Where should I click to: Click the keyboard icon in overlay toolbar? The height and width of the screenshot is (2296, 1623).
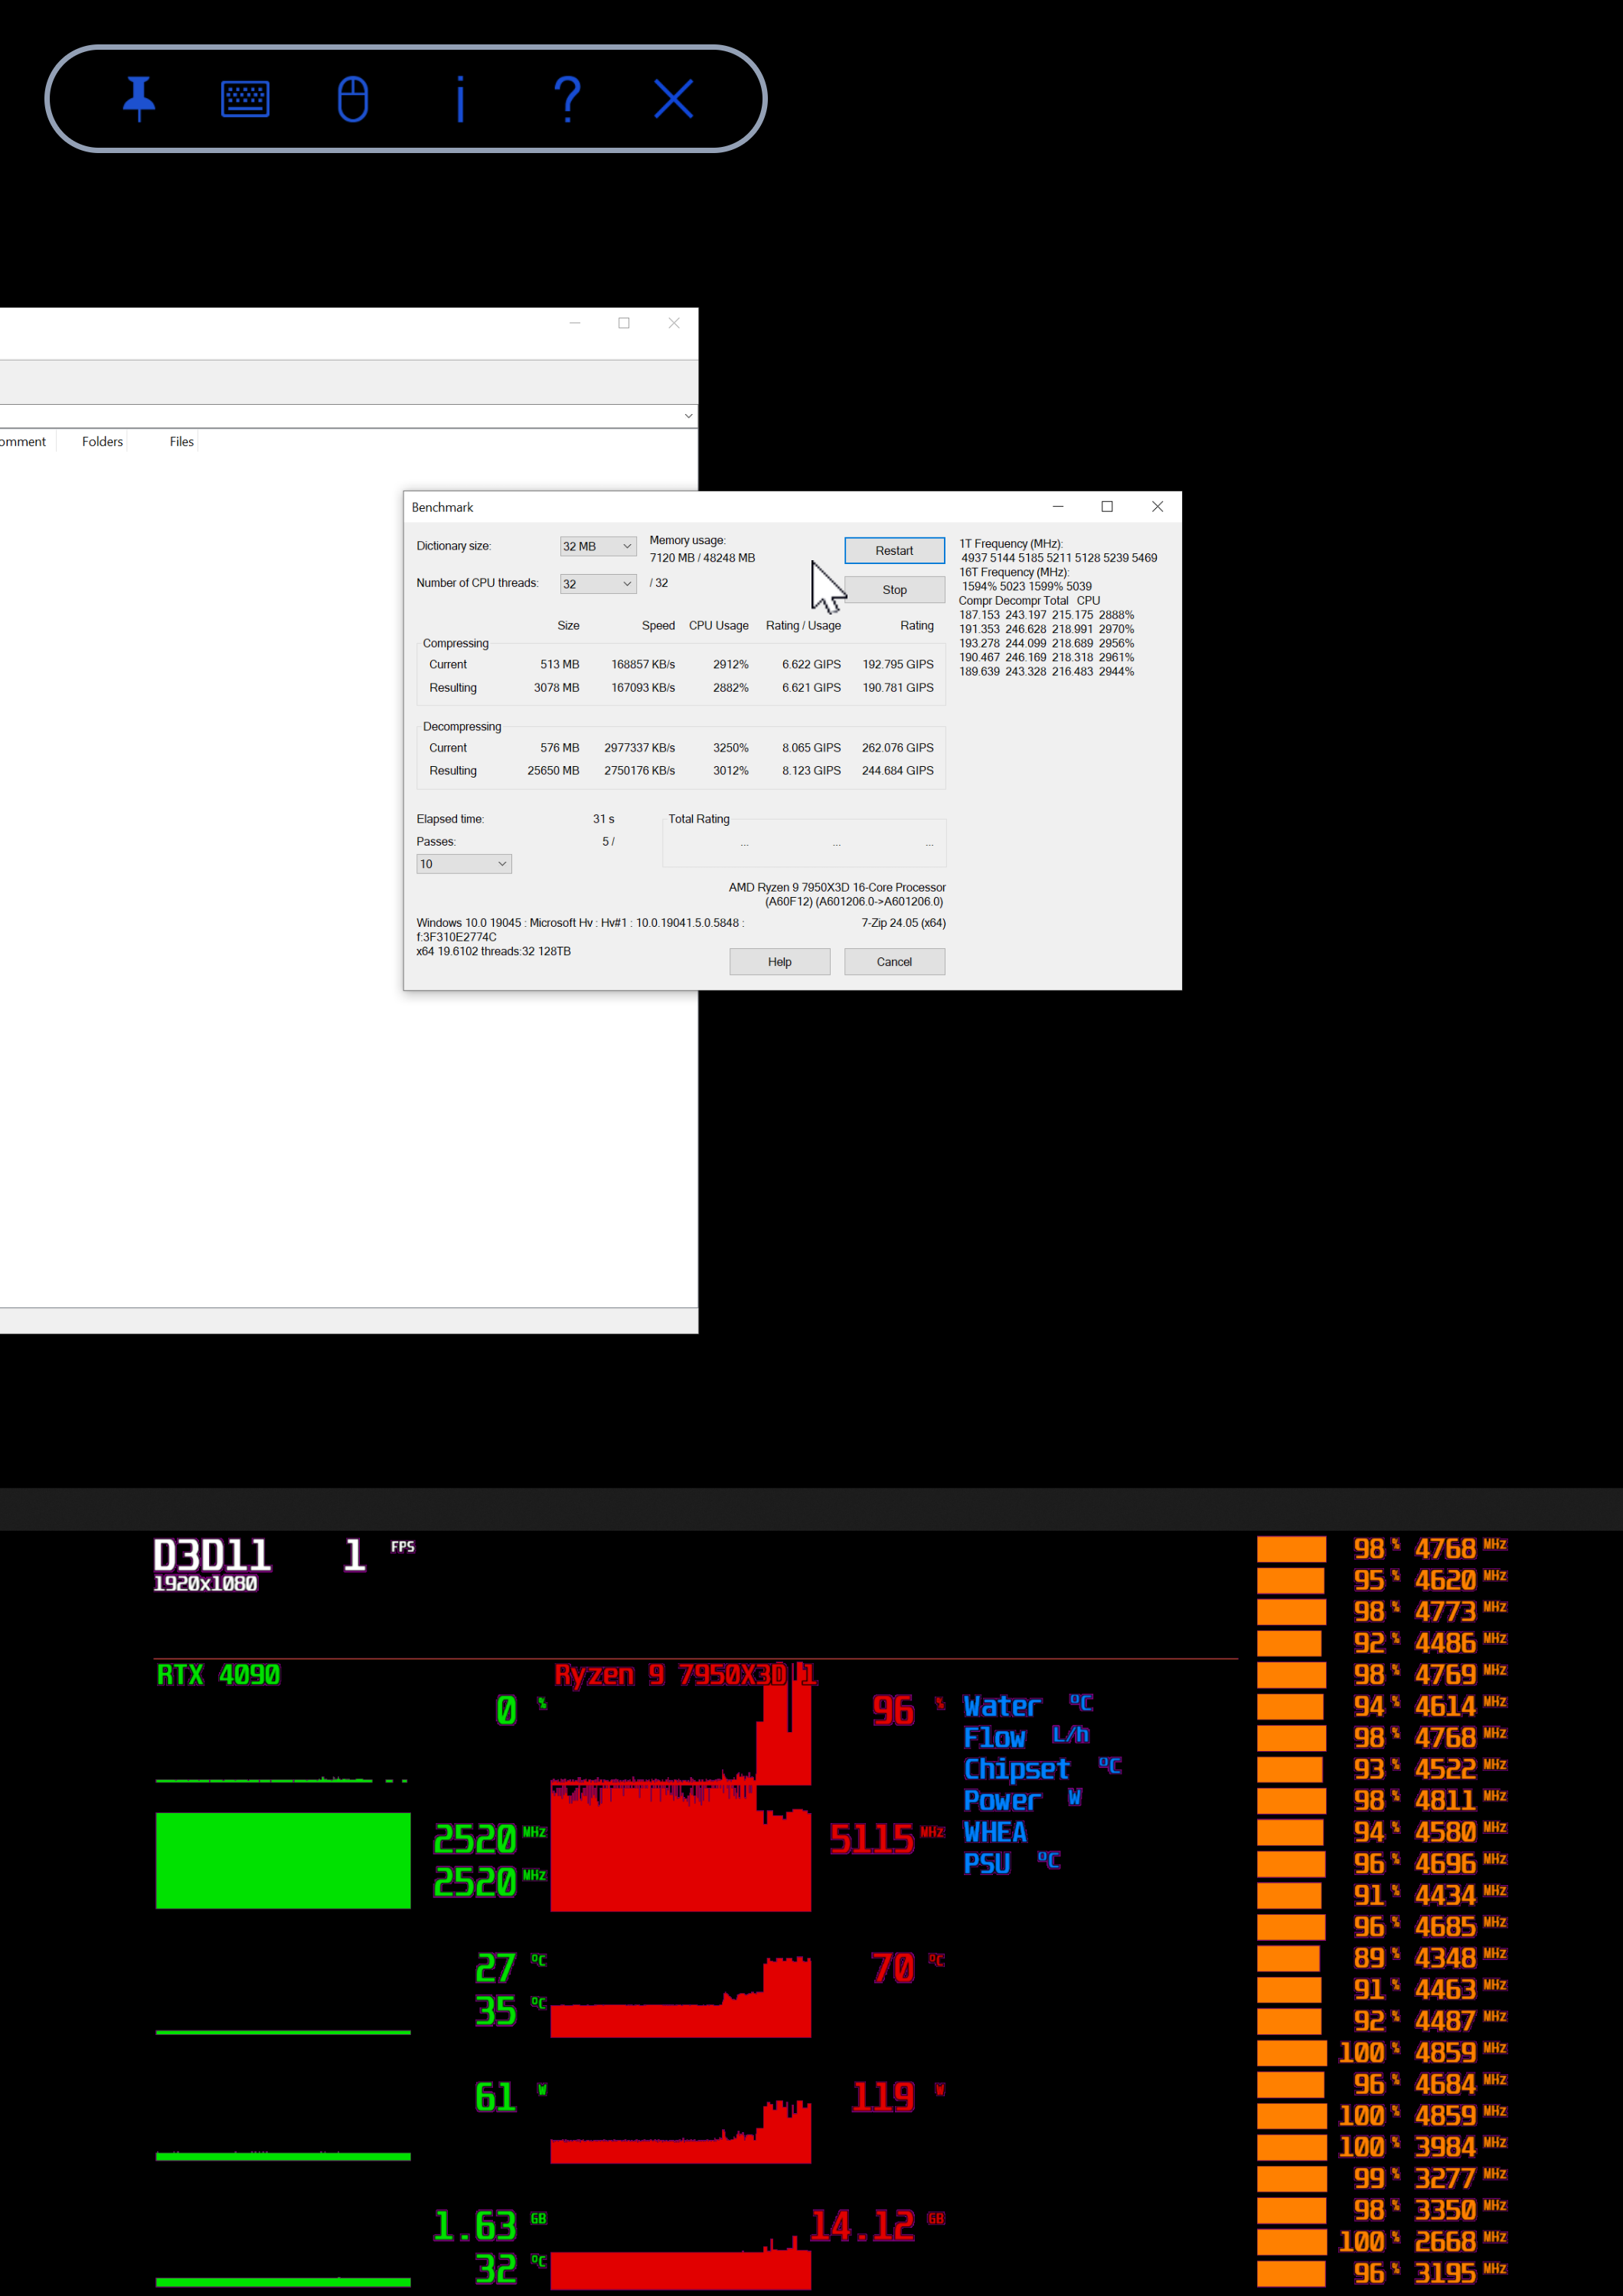coord(245,99)
